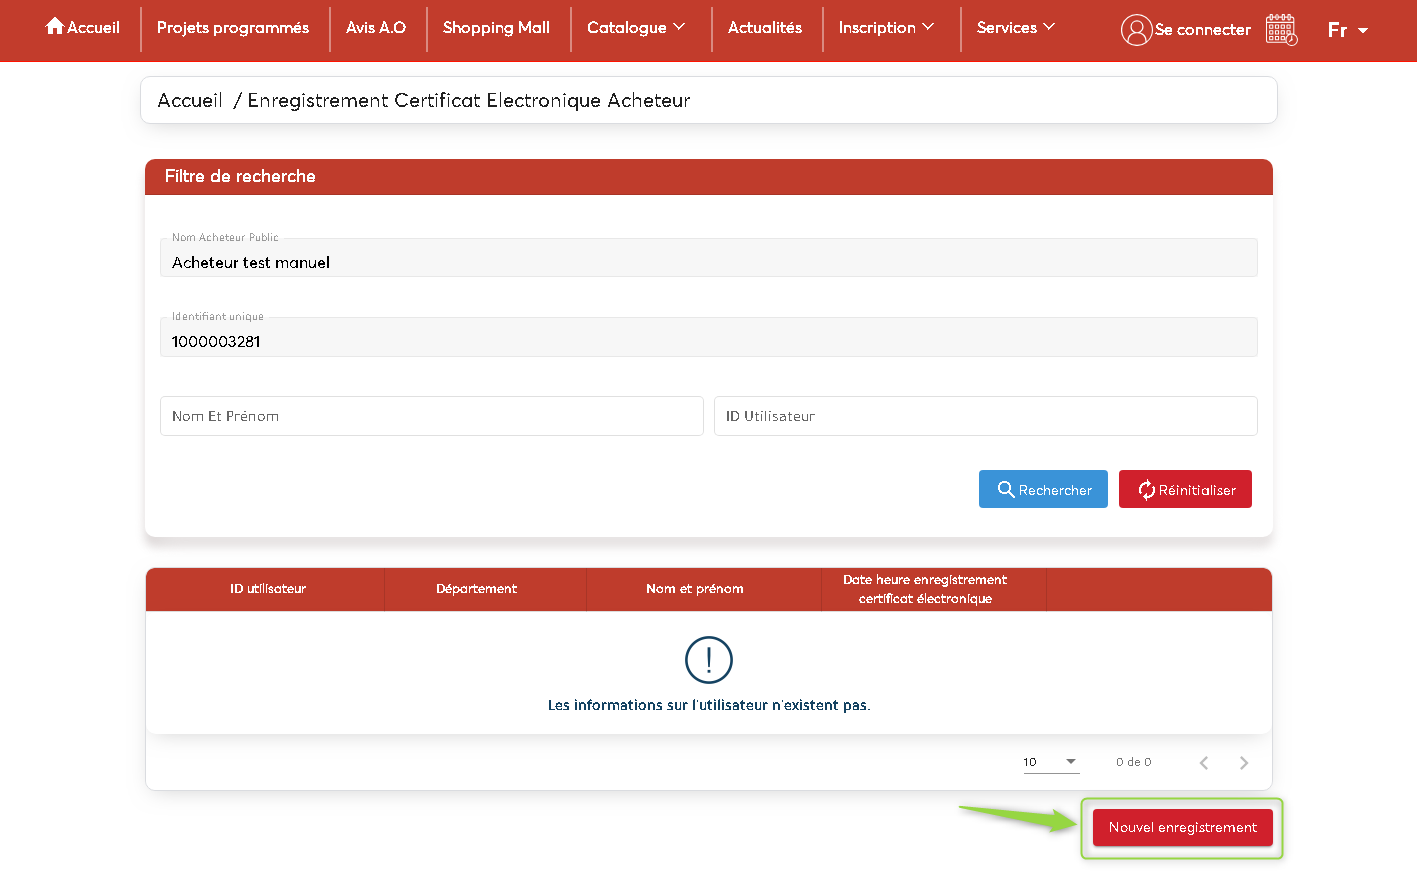Open rows-per-page dropdown showing 10
The width and height of the screenshot is (1417, 882).
[x=1050, y=762]
